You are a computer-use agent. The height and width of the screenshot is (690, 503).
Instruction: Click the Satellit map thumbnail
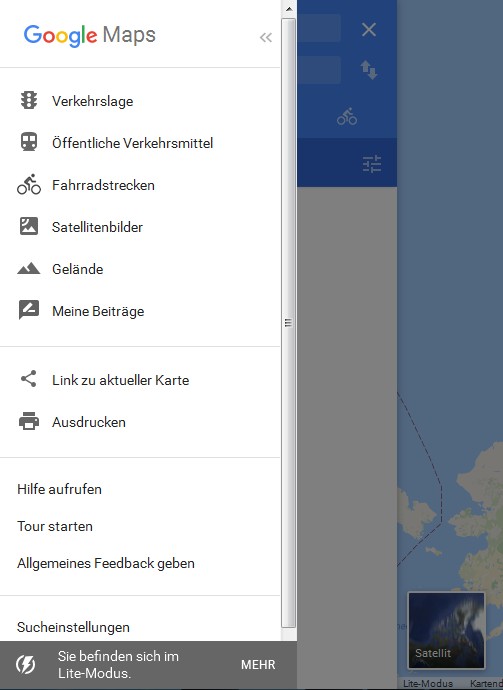point(446,630)
